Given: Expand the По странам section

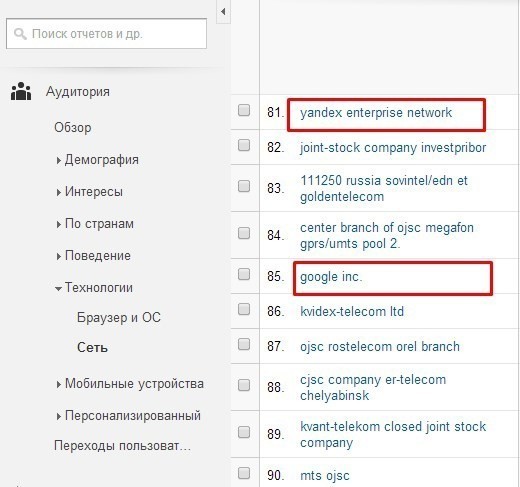Looking at the screenshot, I should coord(95,224).
